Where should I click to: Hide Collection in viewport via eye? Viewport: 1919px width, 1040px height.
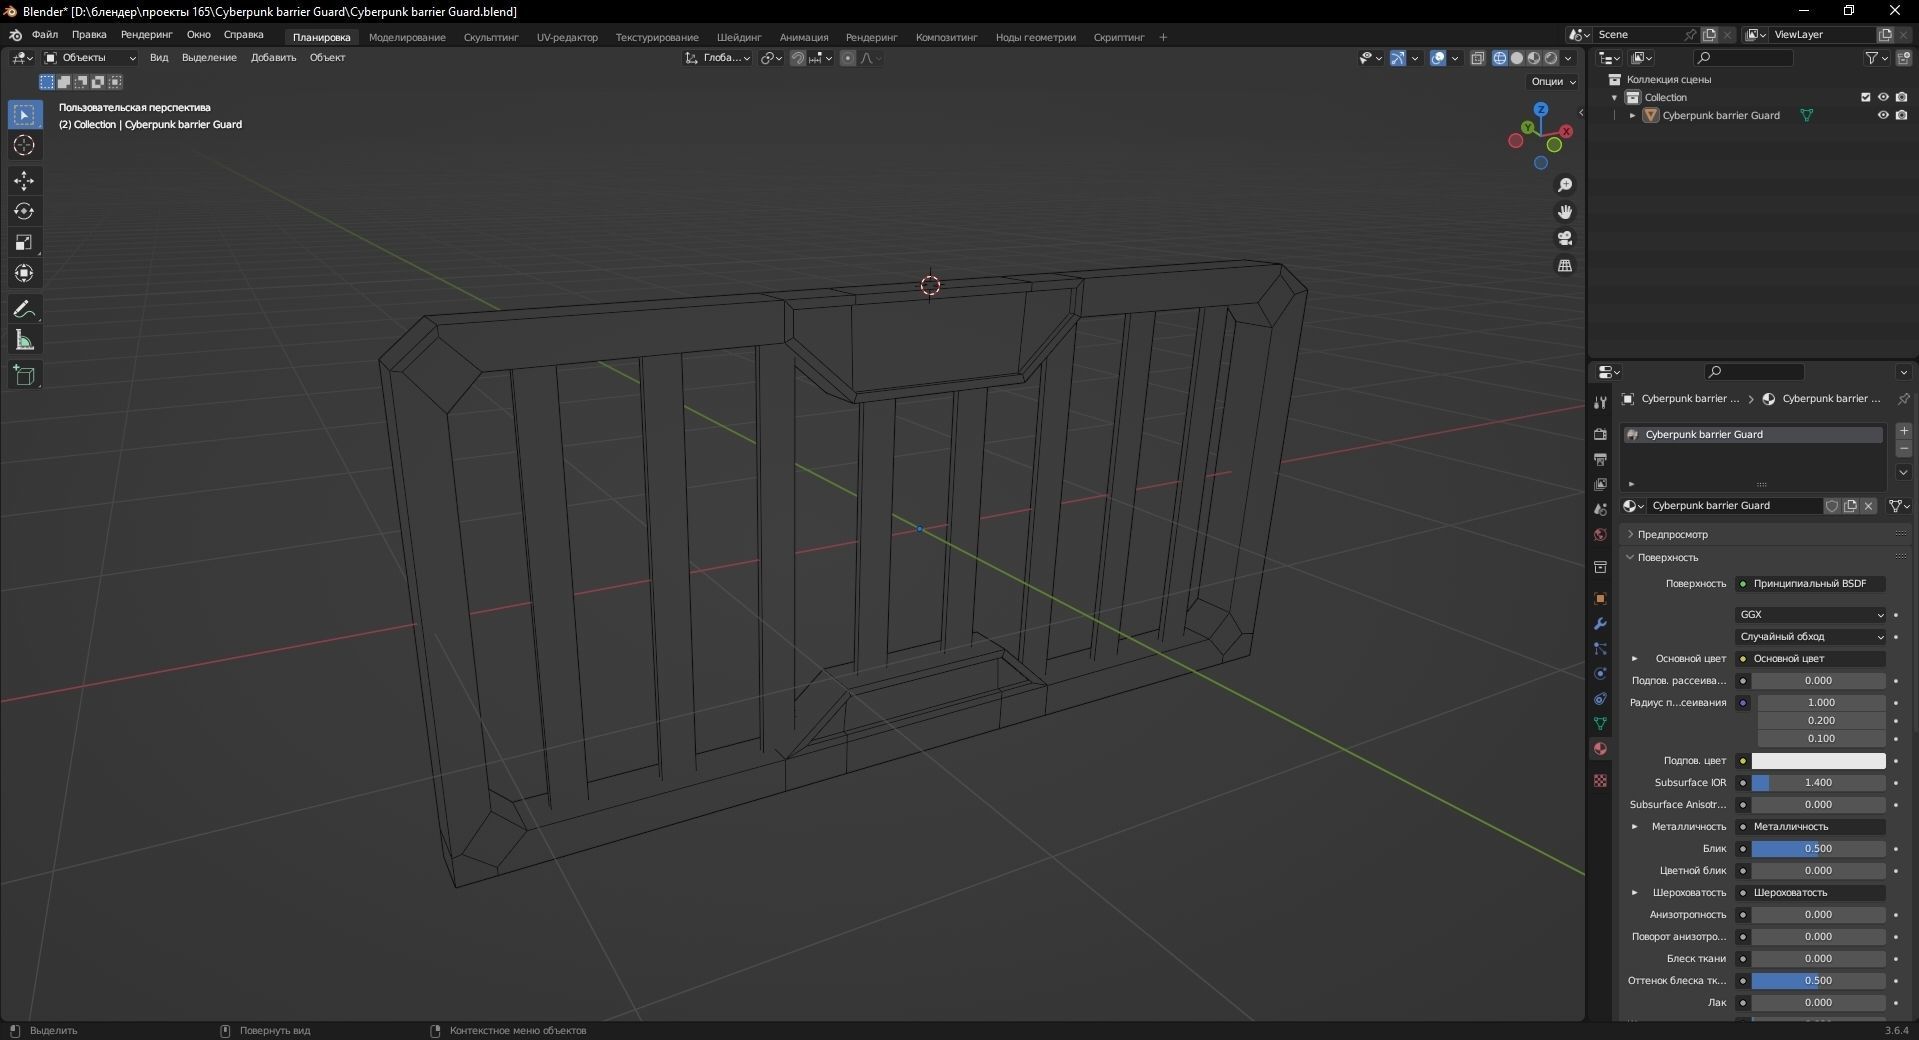tap(1883, 97)
